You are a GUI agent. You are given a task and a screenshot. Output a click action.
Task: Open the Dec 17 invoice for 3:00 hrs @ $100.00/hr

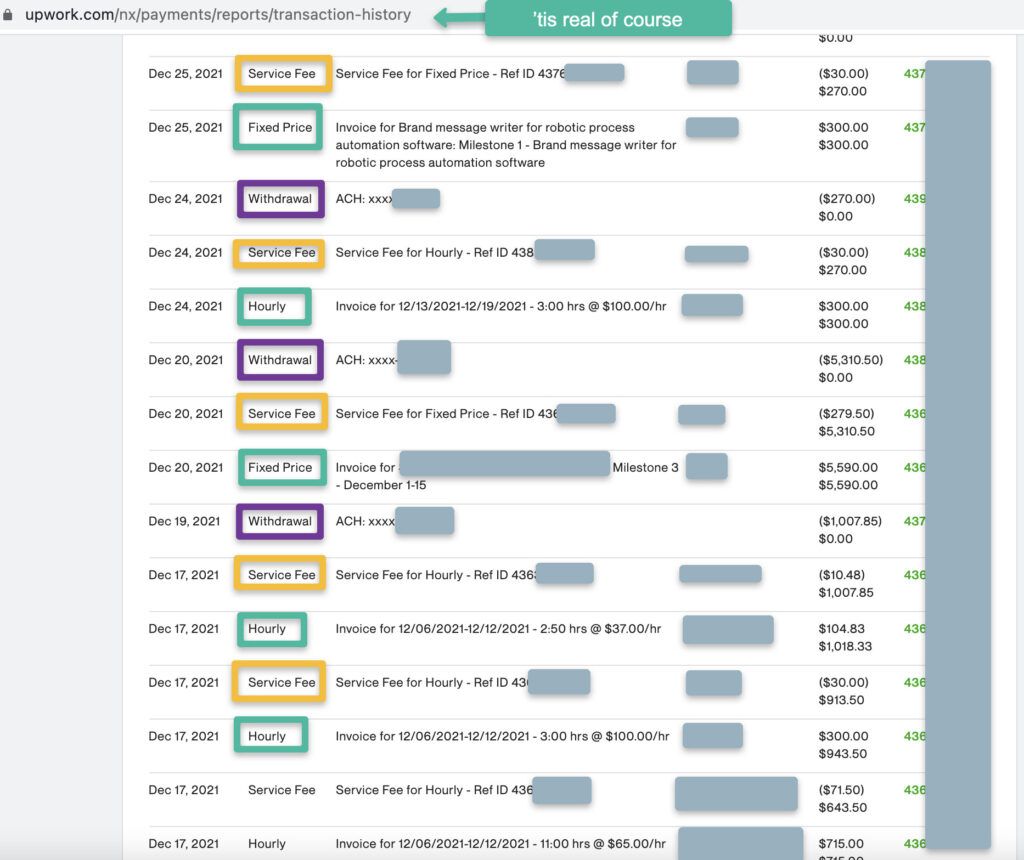[x=502, y=736]
